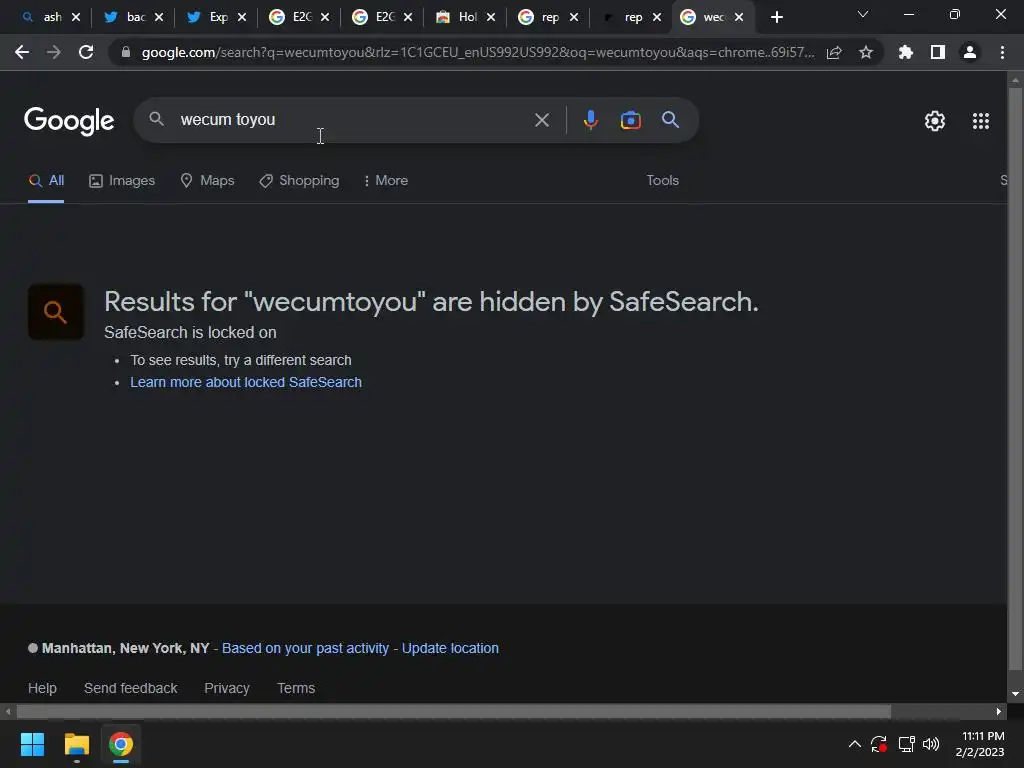Expand the More search filters
This screenshot has width=1024, height=768.
click(385, 181)
